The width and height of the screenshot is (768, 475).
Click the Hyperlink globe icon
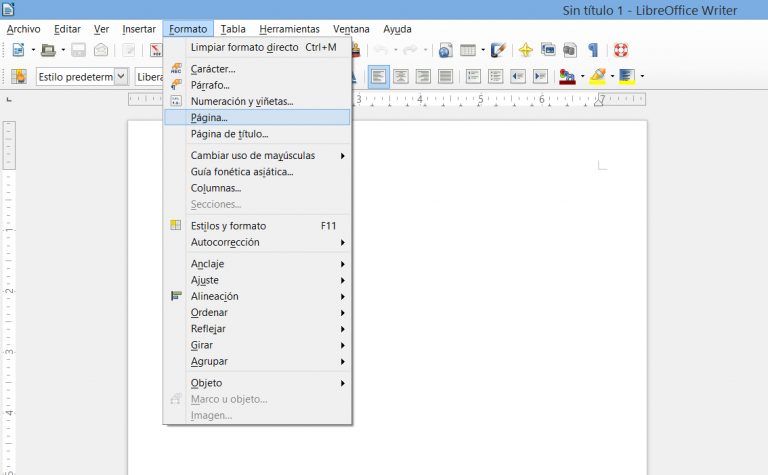[x=445, y=50]
